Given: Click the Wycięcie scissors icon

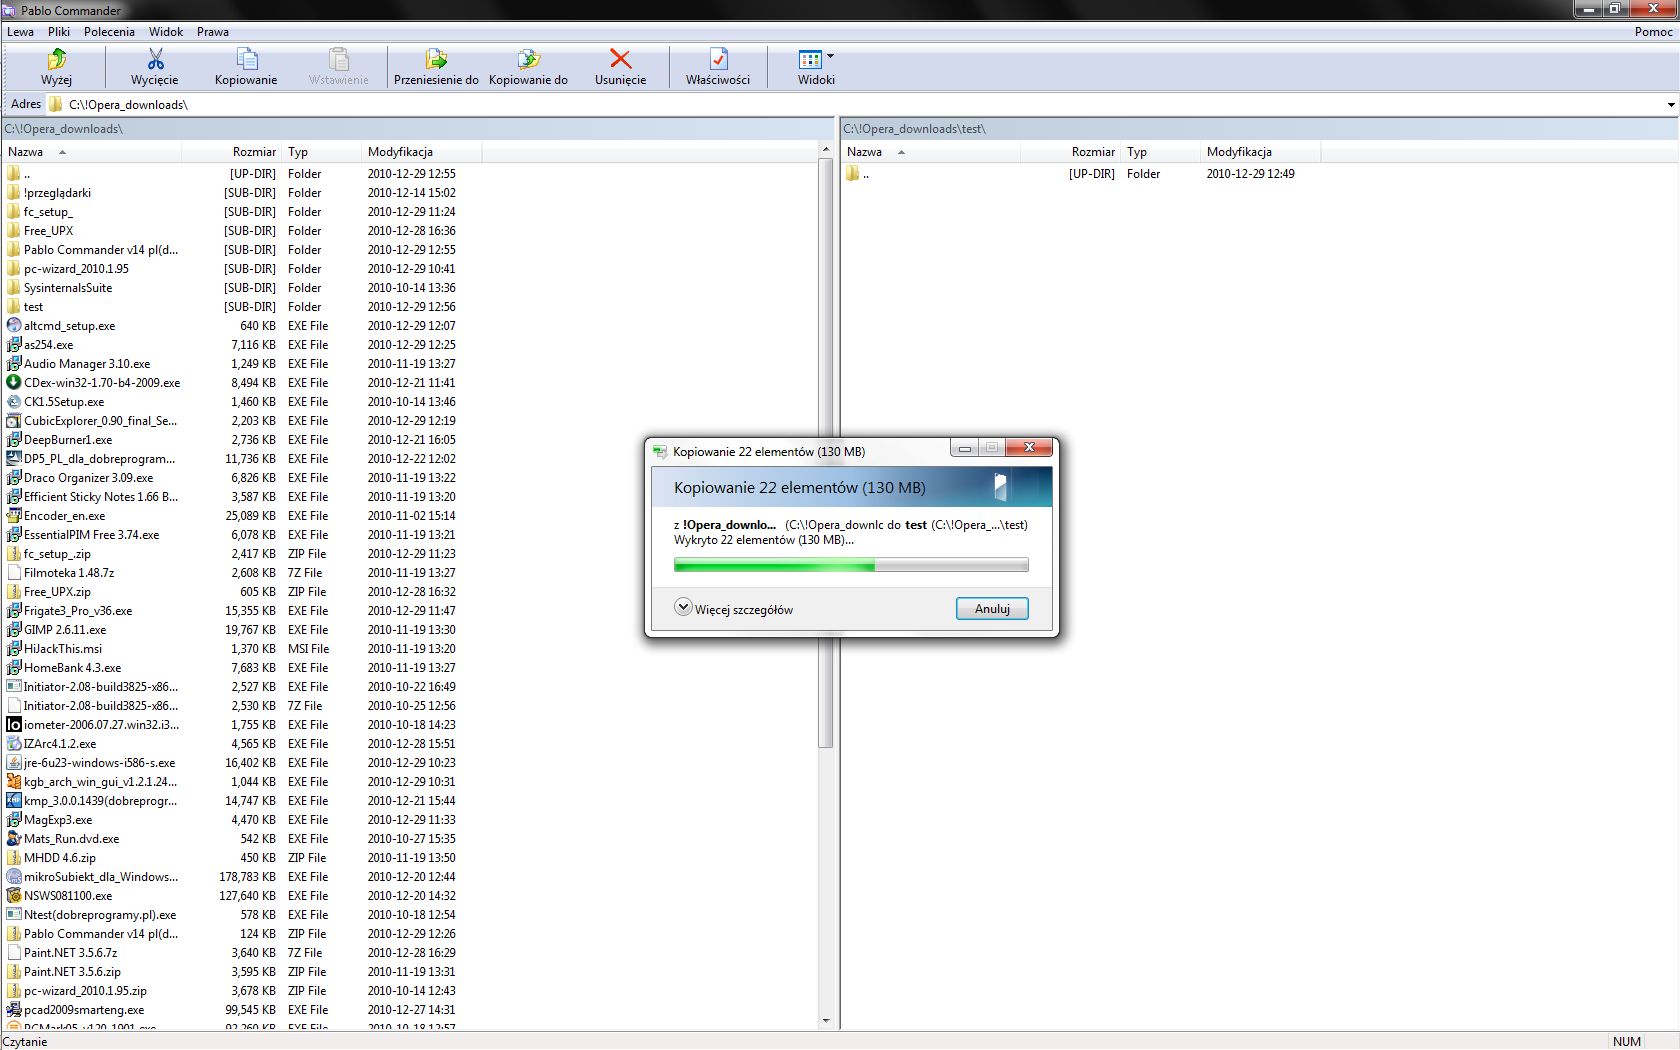Looking at the screenshot, I should tap(155, 59).
